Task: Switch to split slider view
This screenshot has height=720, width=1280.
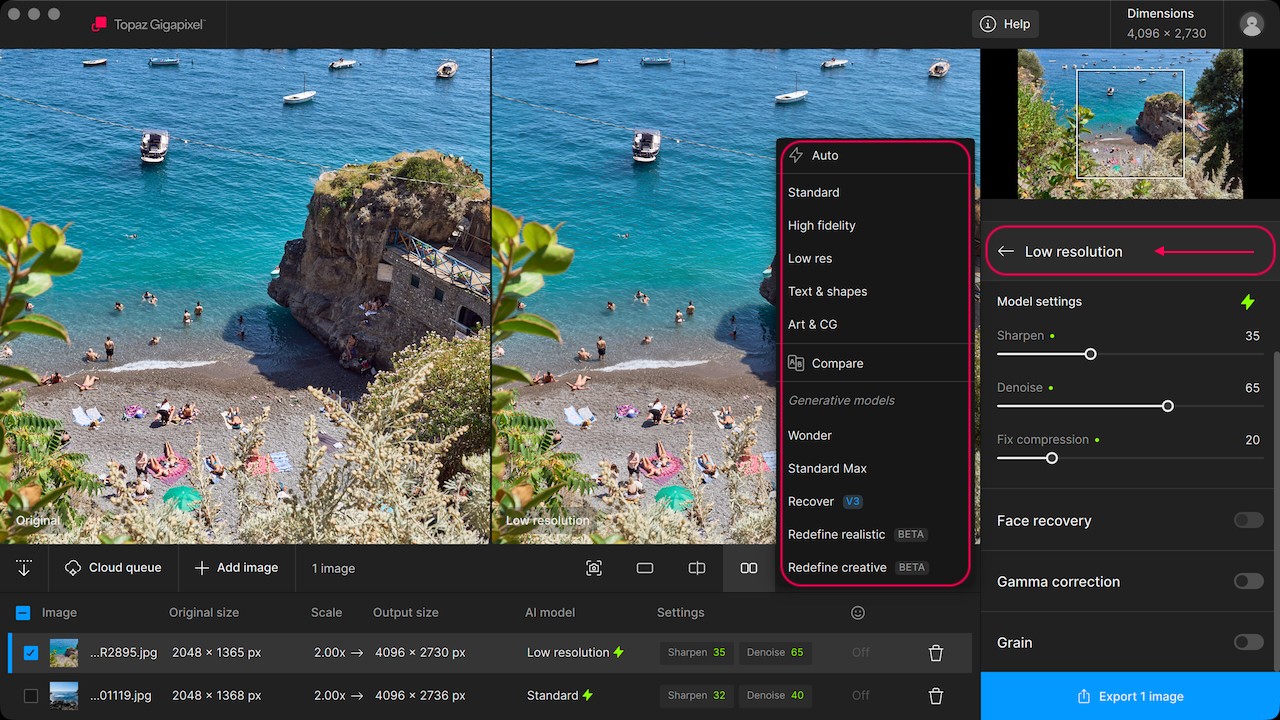Action: [x=697, y=568]
